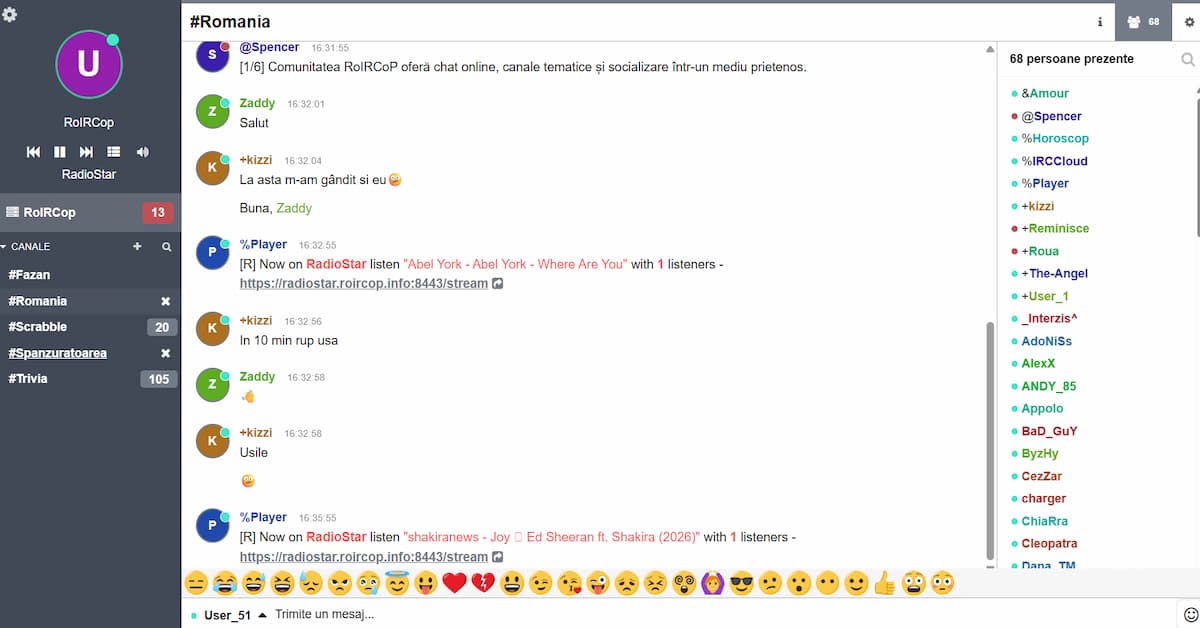Click %Player nickname at 16:32:55 message

coord(263,244)
